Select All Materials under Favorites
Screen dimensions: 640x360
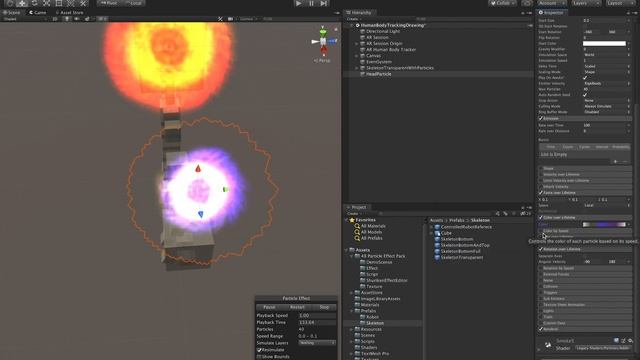[373, 226]
